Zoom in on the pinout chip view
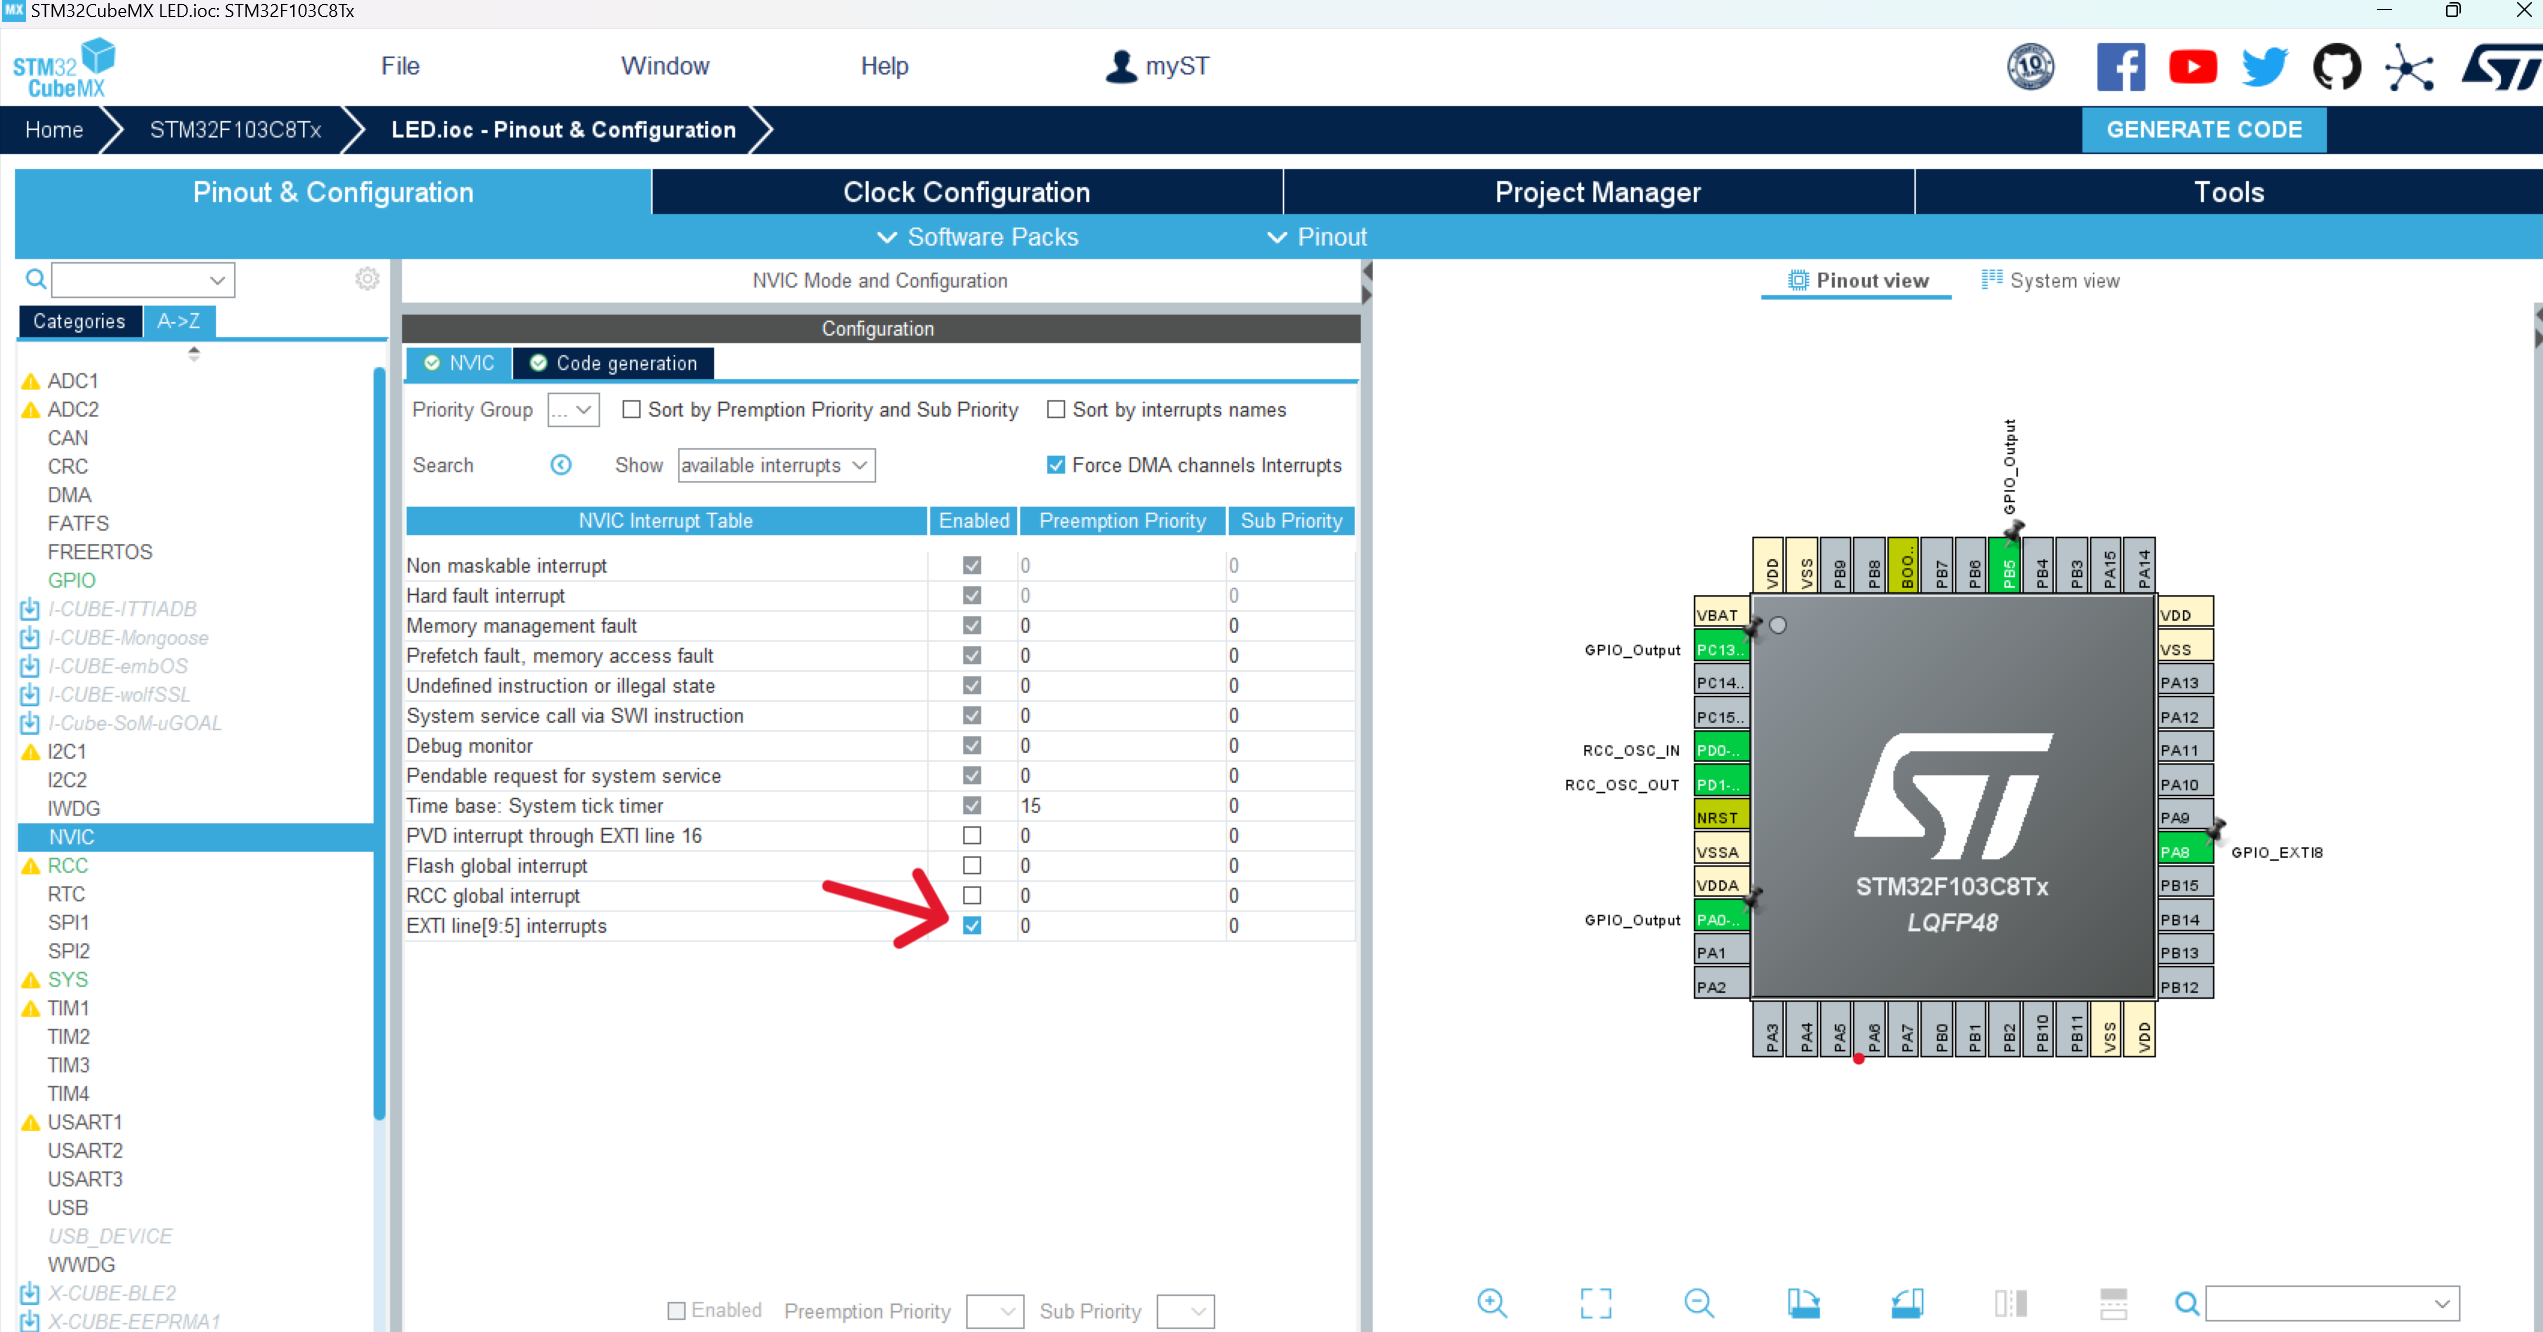The image size is (2543, 1332). [x=1492, y=1303]
